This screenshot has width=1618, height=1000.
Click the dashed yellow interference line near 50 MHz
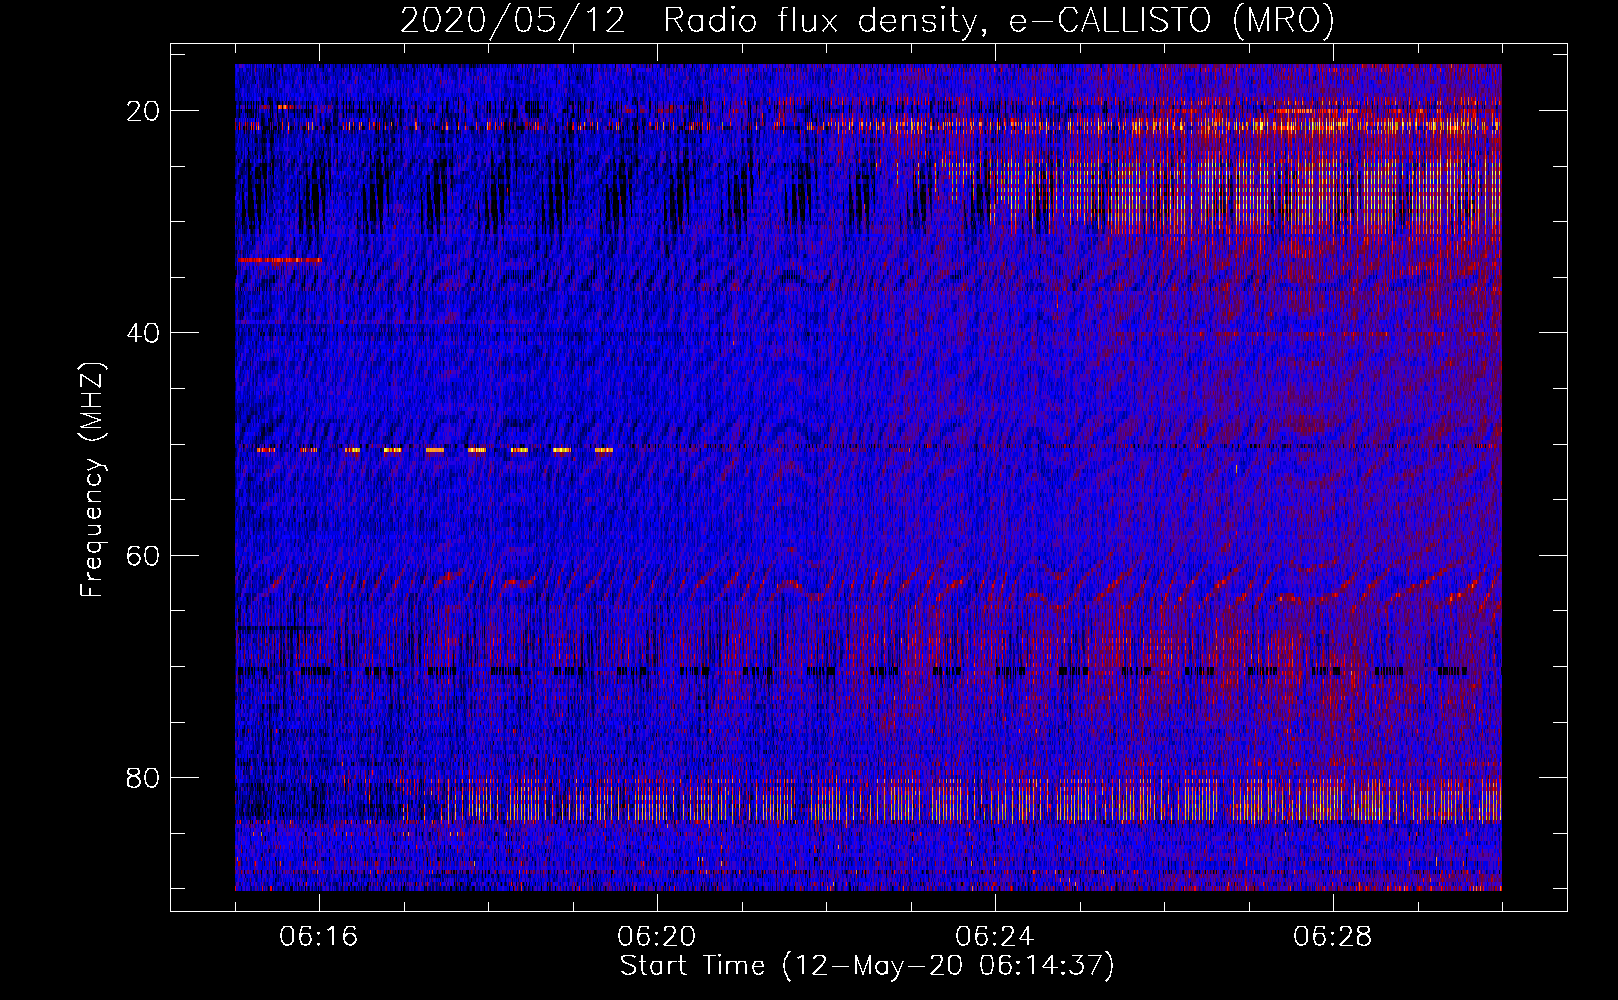tap(434, 450)
